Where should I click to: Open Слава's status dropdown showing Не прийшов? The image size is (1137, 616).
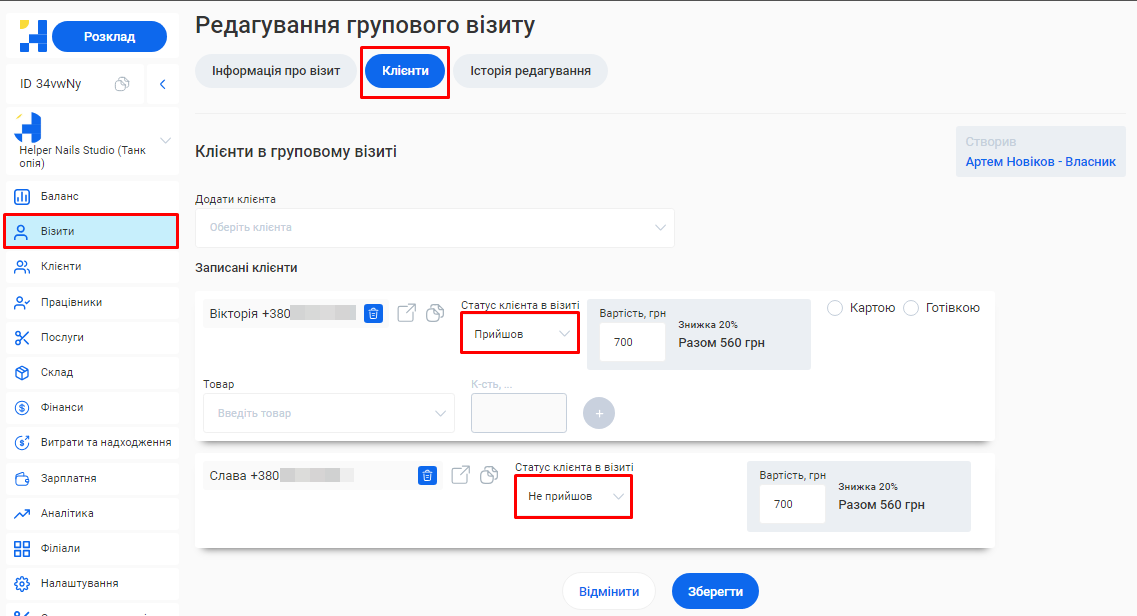coord(574,496)
